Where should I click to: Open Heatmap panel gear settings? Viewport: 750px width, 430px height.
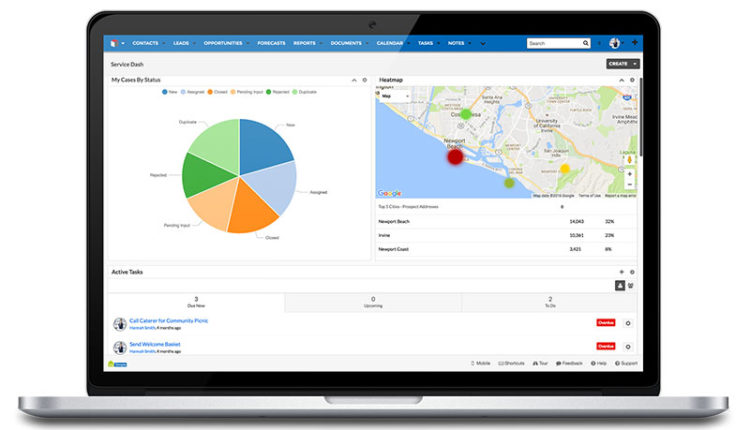pos(631,80)
